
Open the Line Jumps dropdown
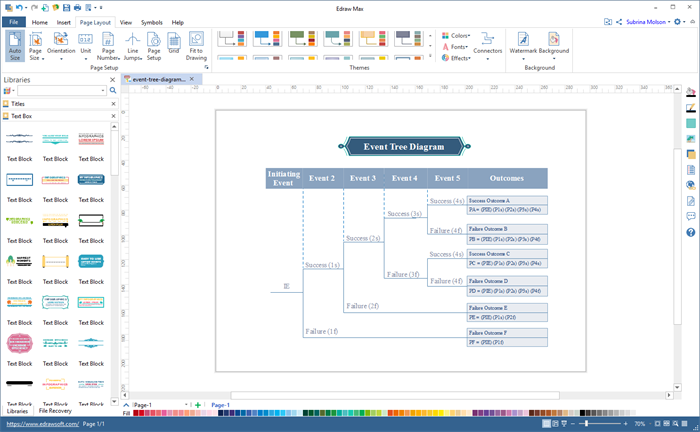click(x=133, y=46)
